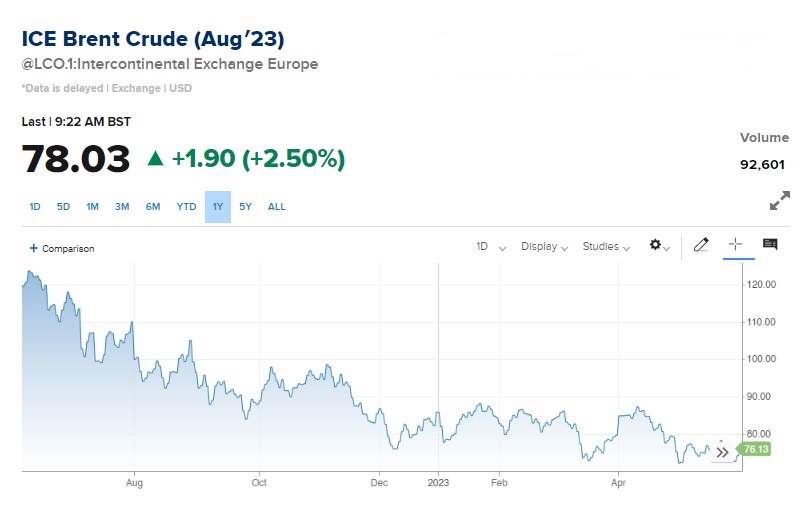803x511 pixels.
Task: Expand the Display dropdown
Action: pos(544,246)
